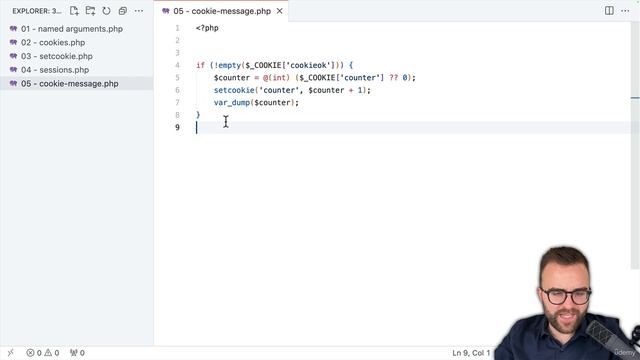Collapse all folders in Explorer
The image size is (640, 360).
click(122, 11)
